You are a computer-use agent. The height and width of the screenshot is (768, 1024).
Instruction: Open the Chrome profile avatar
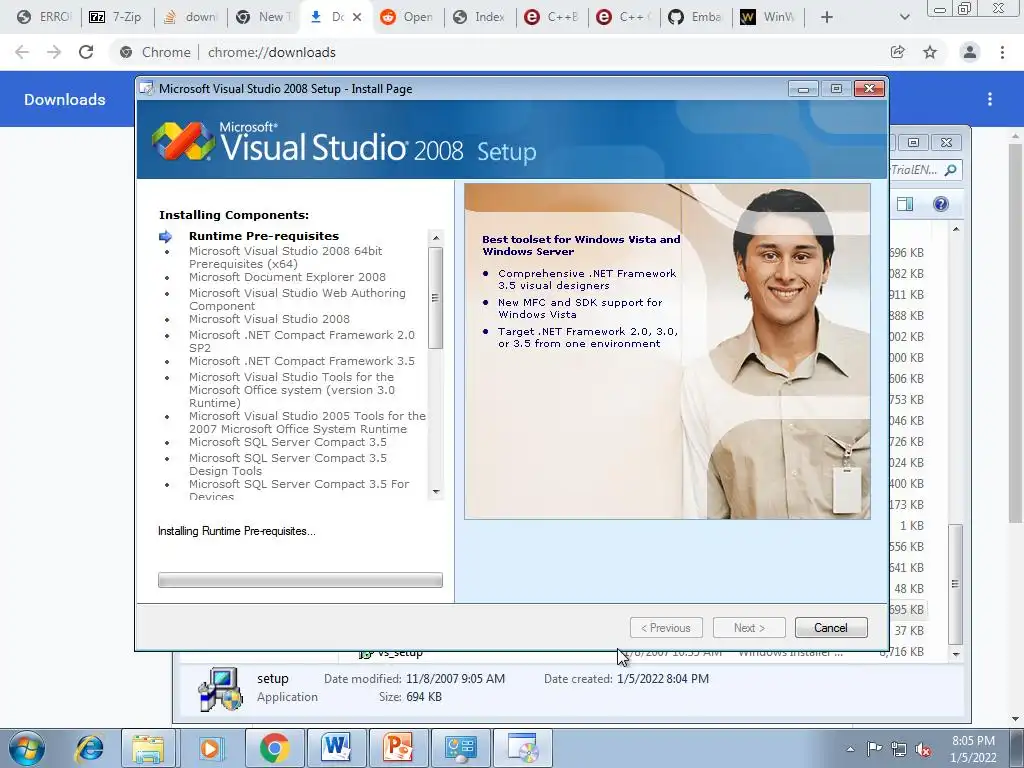pyautogui.click(x=970, y=52)
